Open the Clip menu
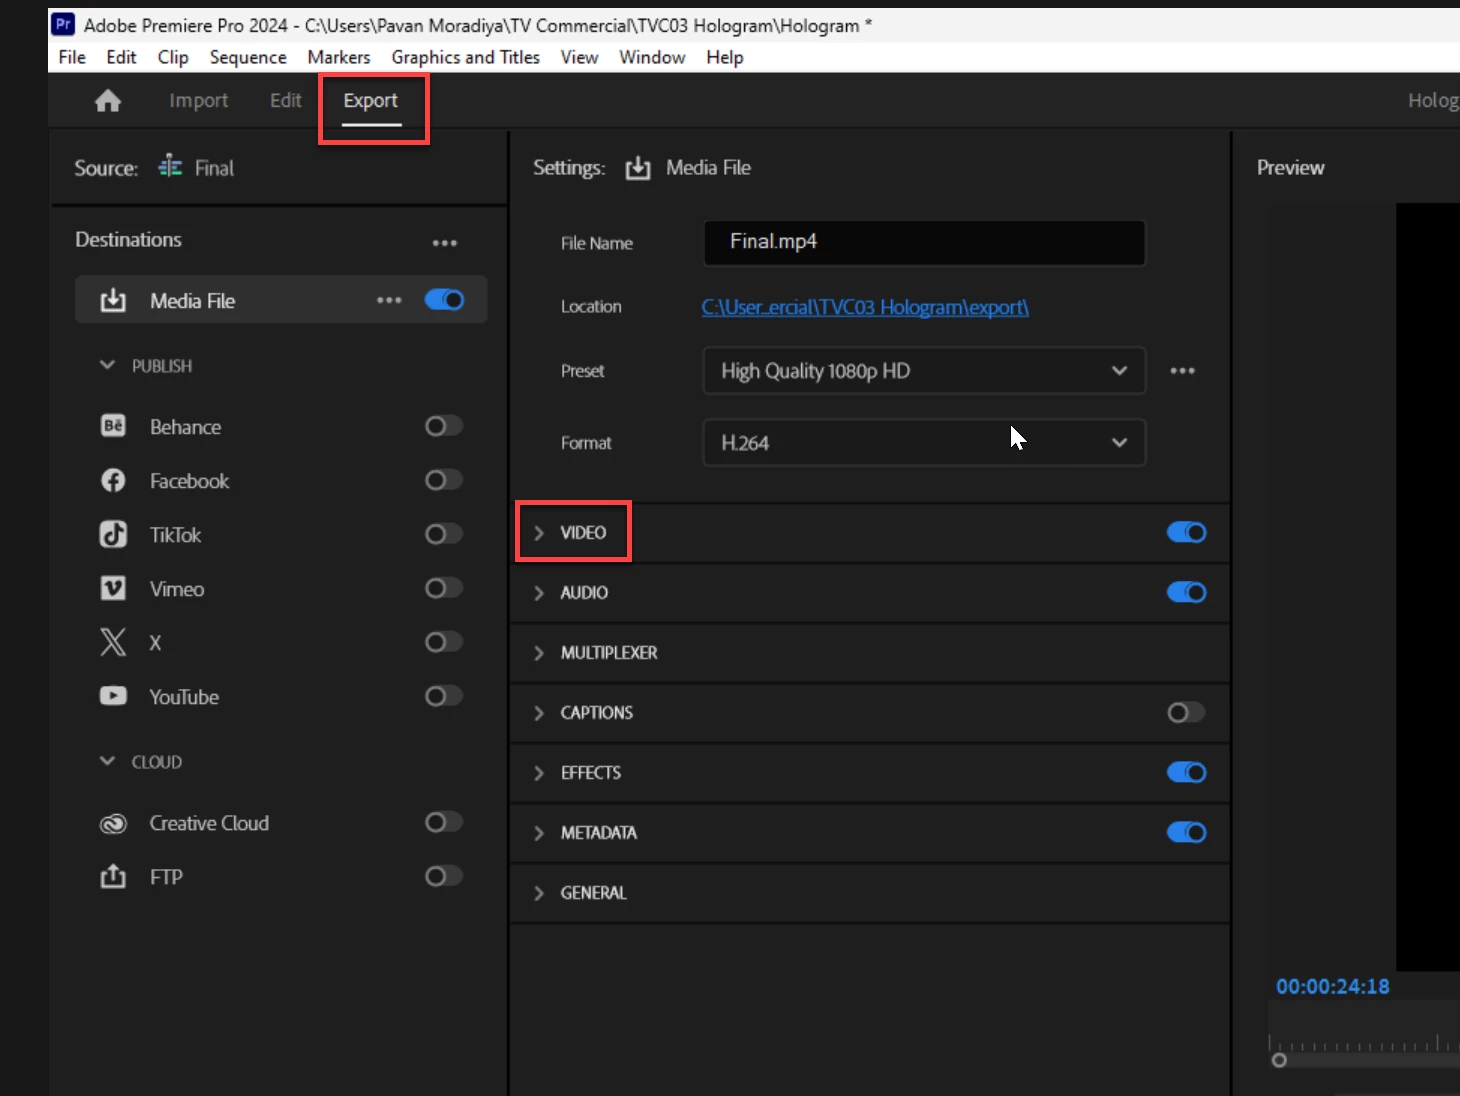Image resolution: width=1460 pixels, height=1096 pixels. (173, 57)
